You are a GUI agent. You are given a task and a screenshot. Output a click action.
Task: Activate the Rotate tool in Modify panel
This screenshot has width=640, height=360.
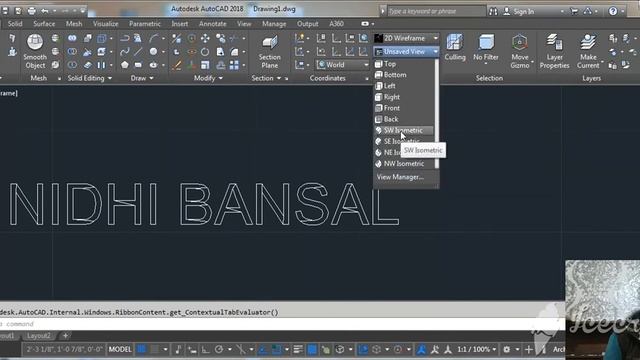click(x=205, y=52)
